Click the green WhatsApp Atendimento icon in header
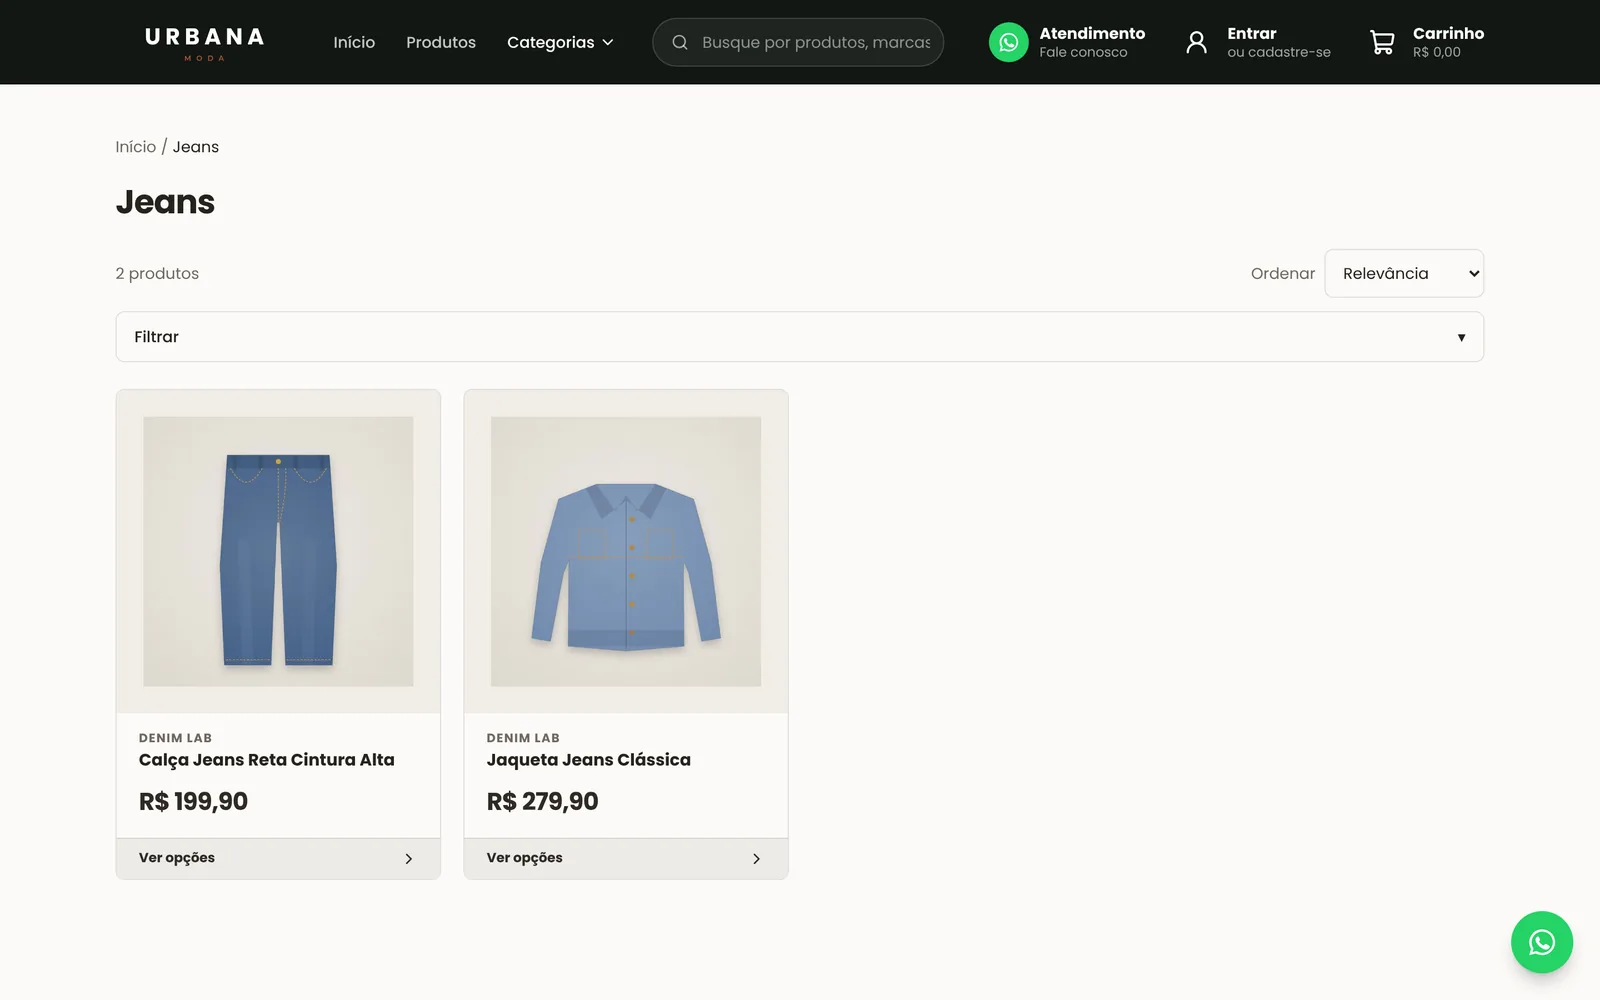This screenshot has height=1000, width=1600. [1008, 42]
